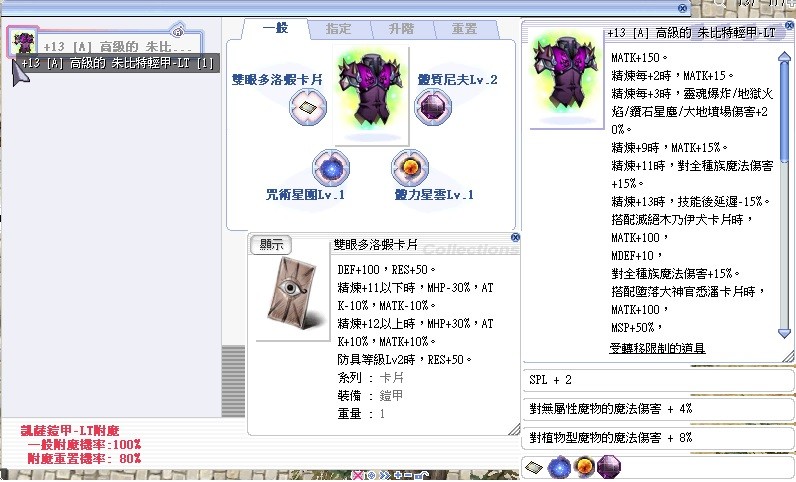
Task: Click the 附魔重置機率: 80% text
Action: [x=84, y=459]
